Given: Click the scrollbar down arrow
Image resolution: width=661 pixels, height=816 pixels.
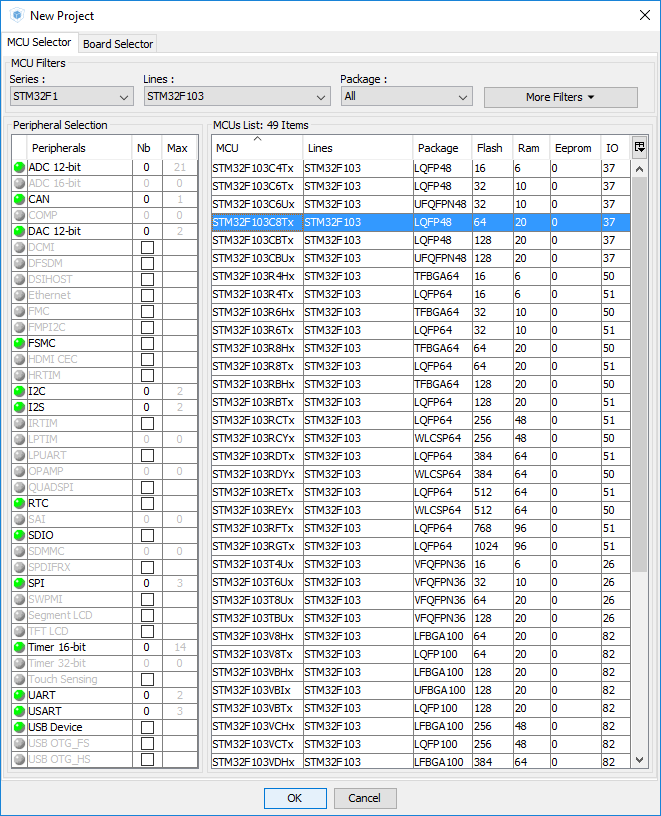Looking at the screenshot, I should [x=640, y=760].
